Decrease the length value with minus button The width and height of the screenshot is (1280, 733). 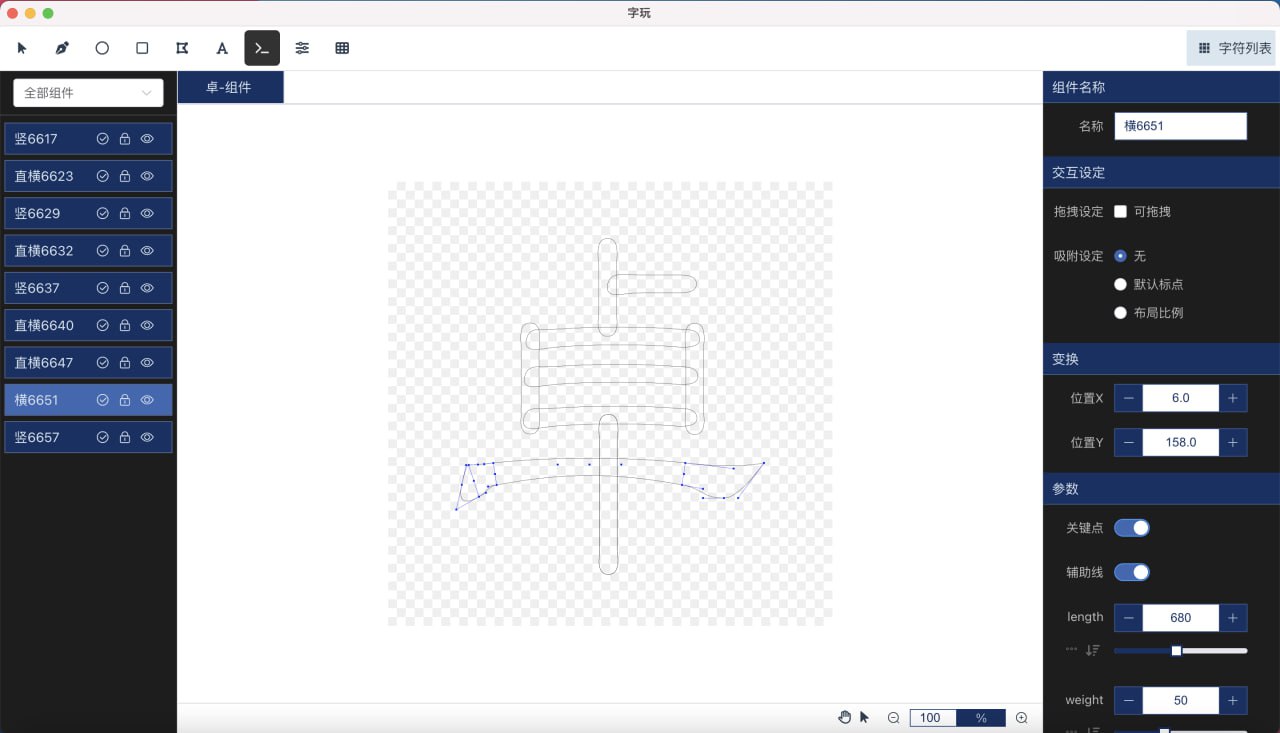(x=1128, y=618)
